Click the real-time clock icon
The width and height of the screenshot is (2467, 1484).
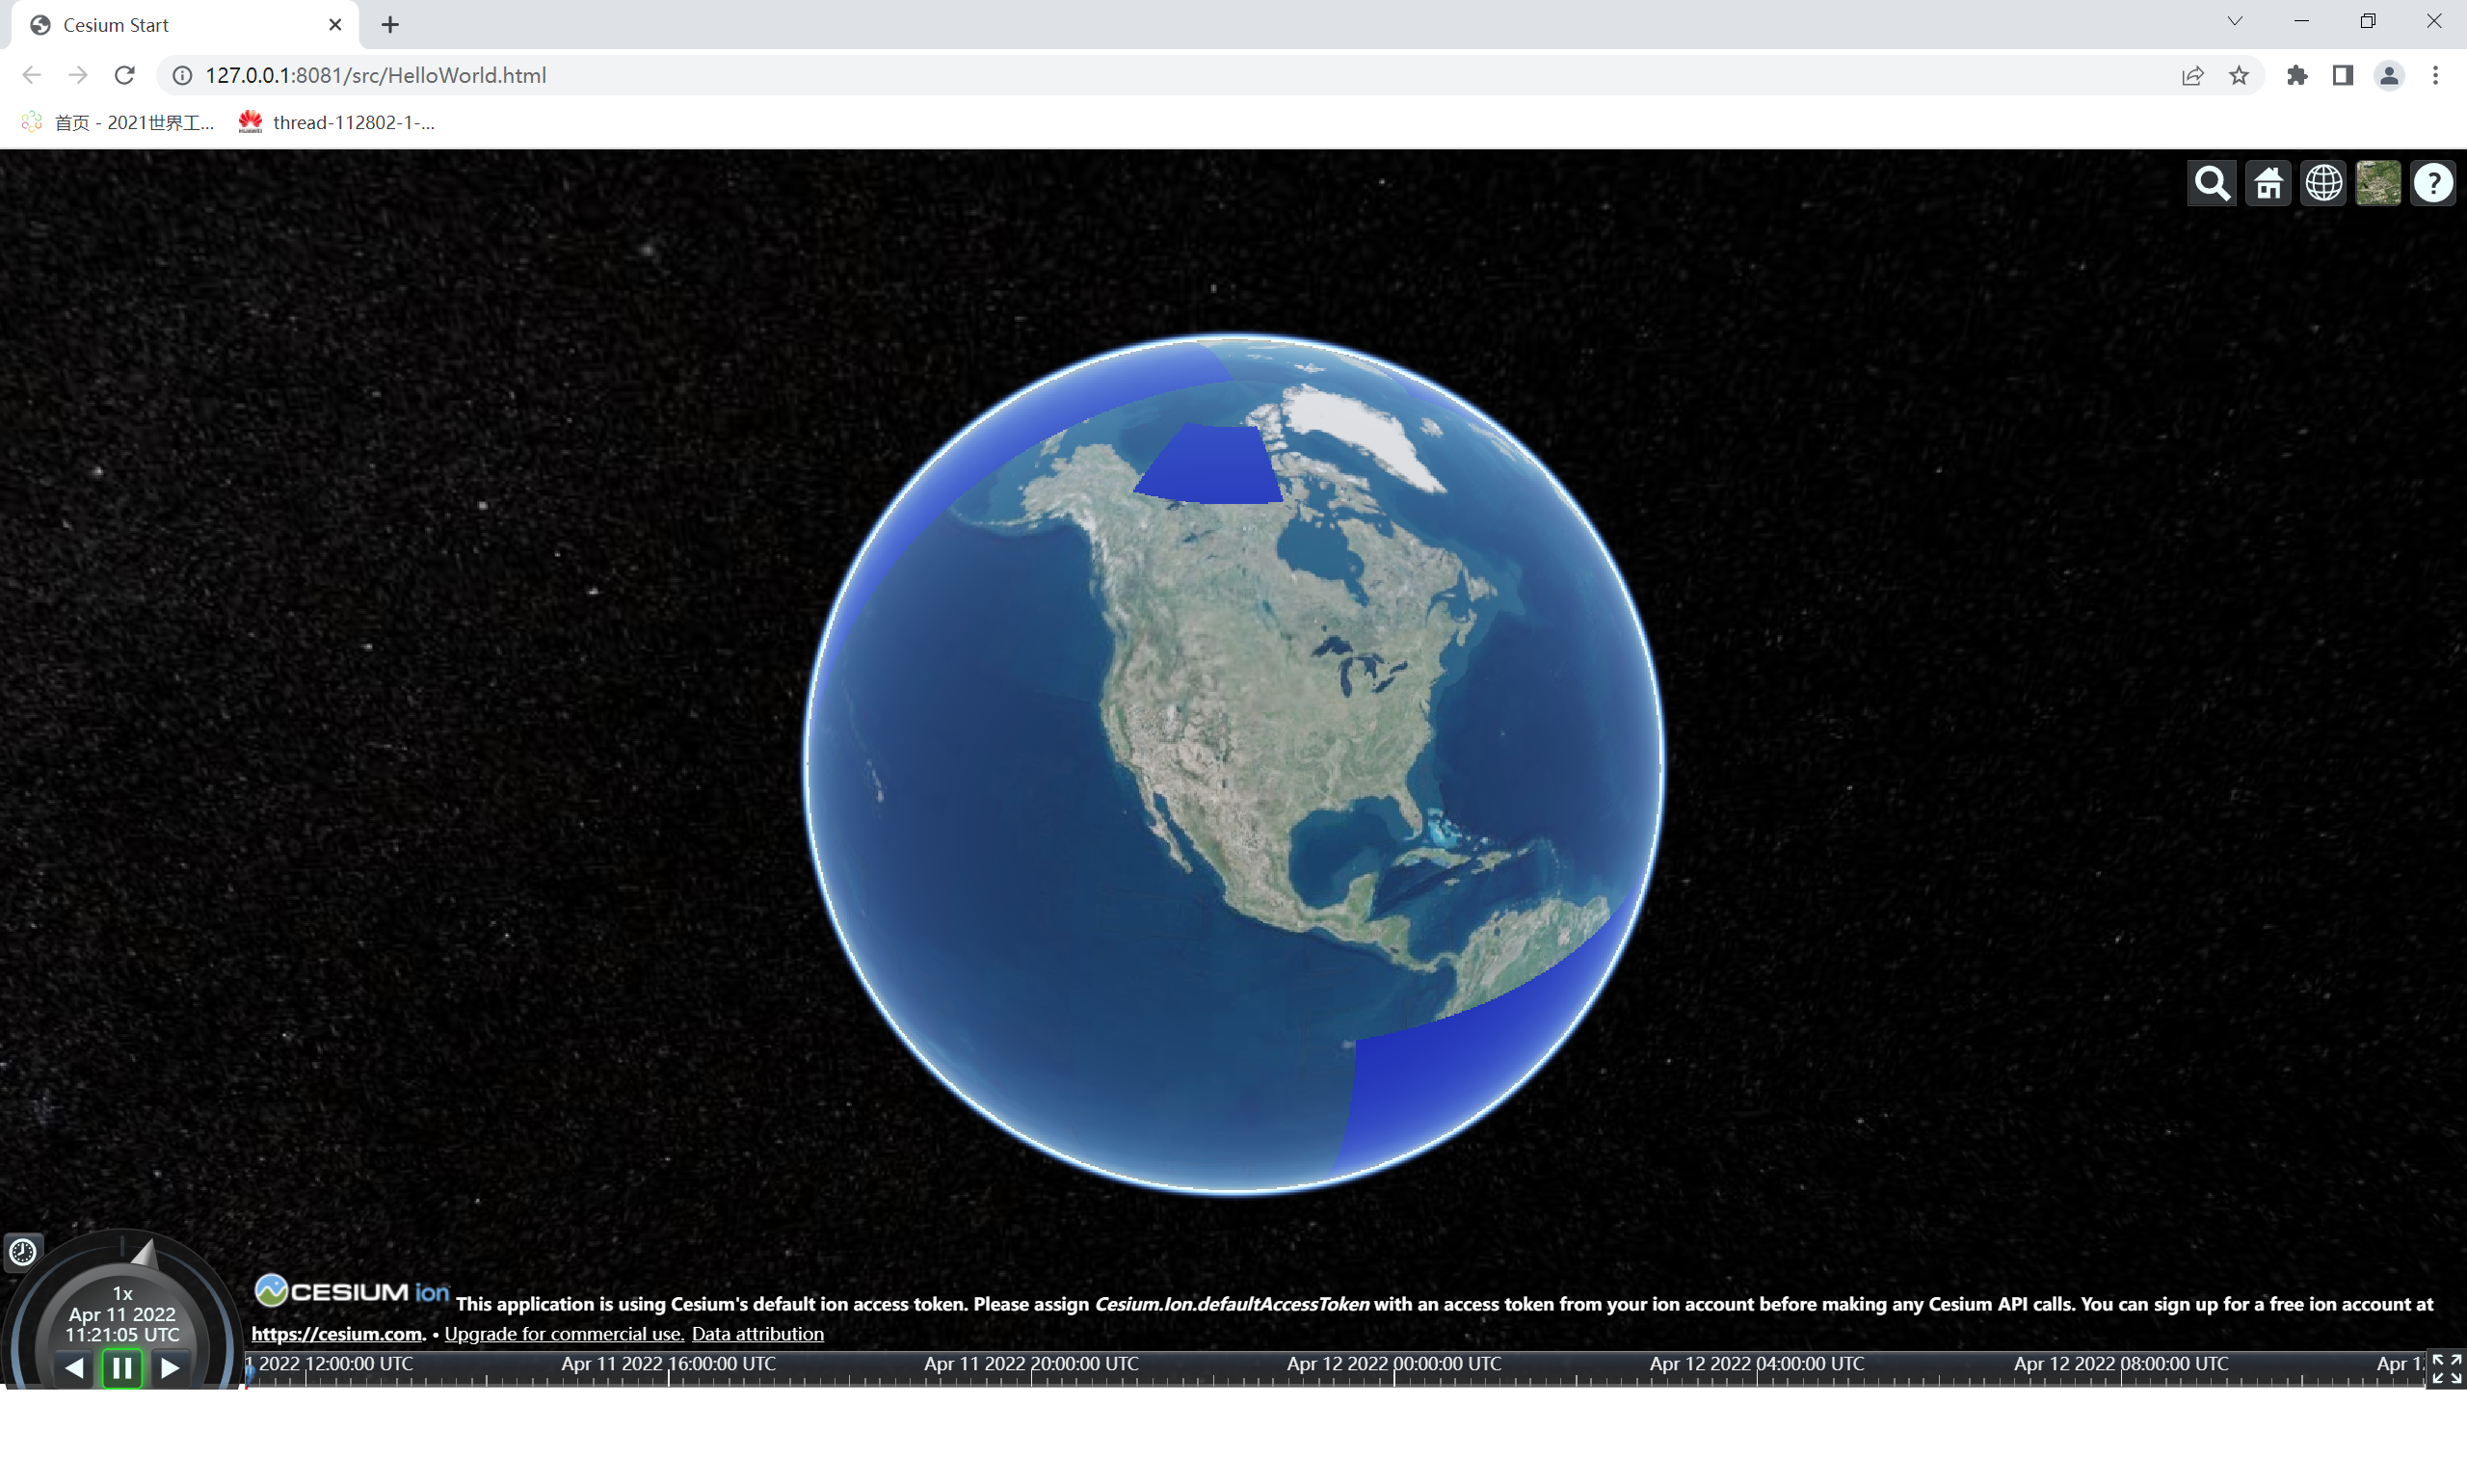pos(22,1251)
